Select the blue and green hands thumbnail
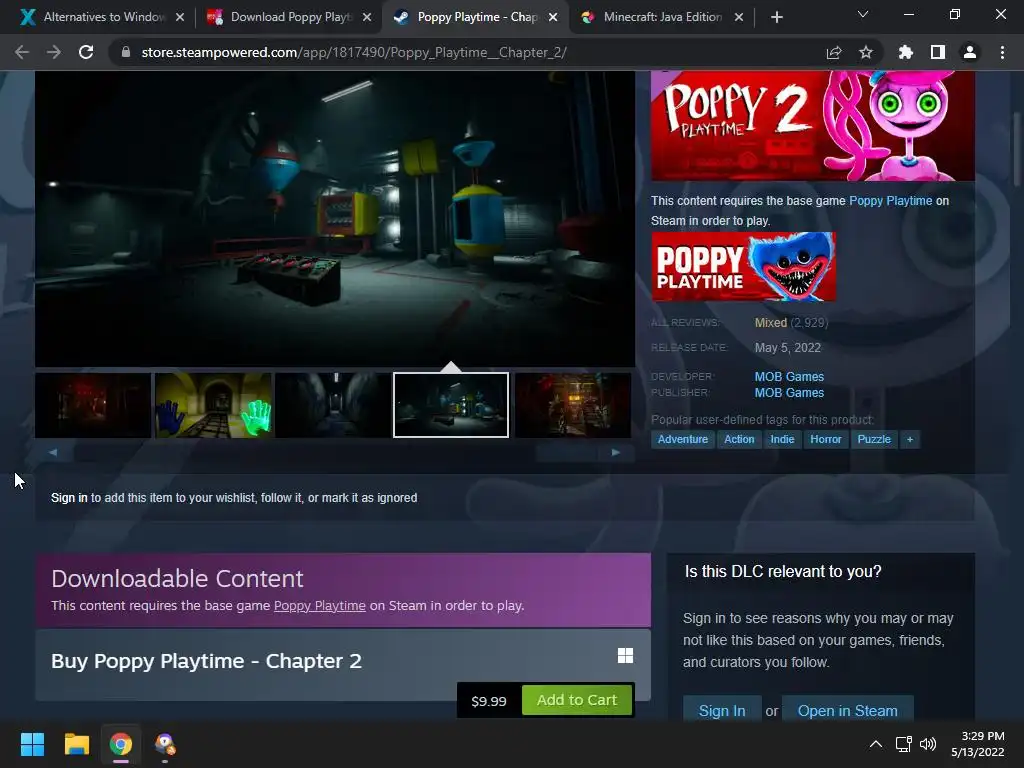The image size is (1024, 768). pos(213,405)
